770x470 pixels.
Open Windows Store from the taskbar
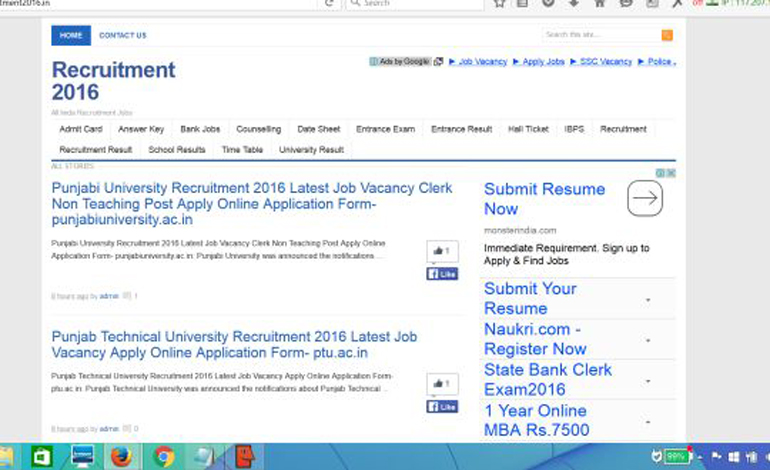pyautogui.click(x=42, y=457)
